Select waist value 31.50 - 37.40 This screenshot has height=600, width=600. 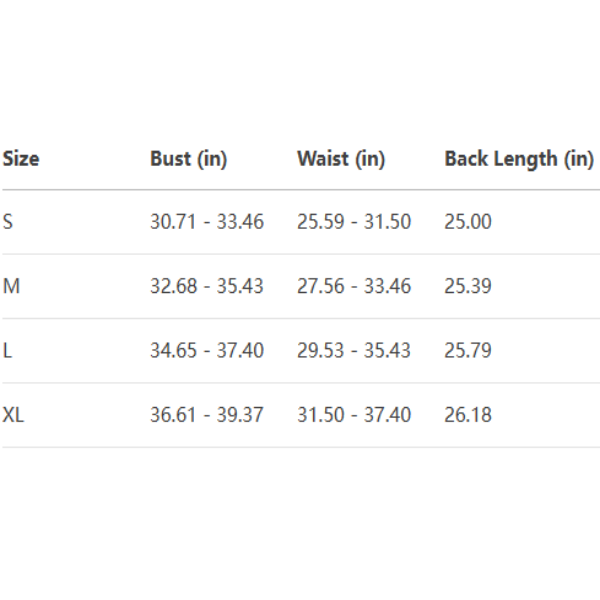click(354, 414)
